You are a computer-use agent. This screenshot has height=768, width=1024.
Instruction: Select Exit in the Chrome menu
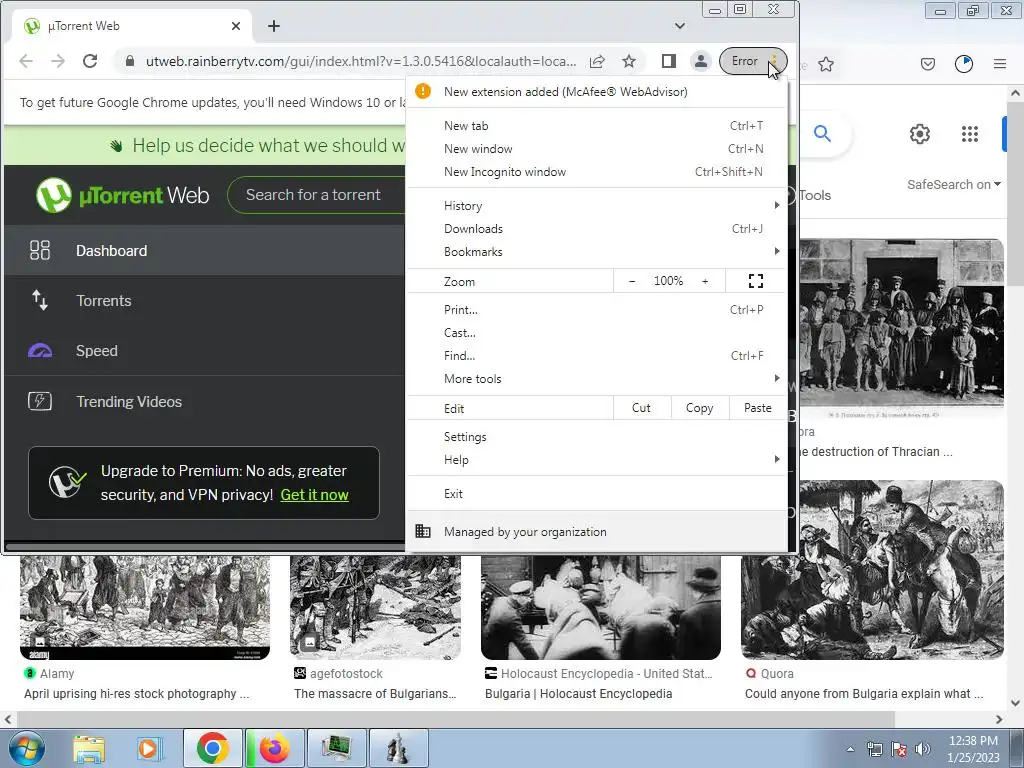pos(597,494)
